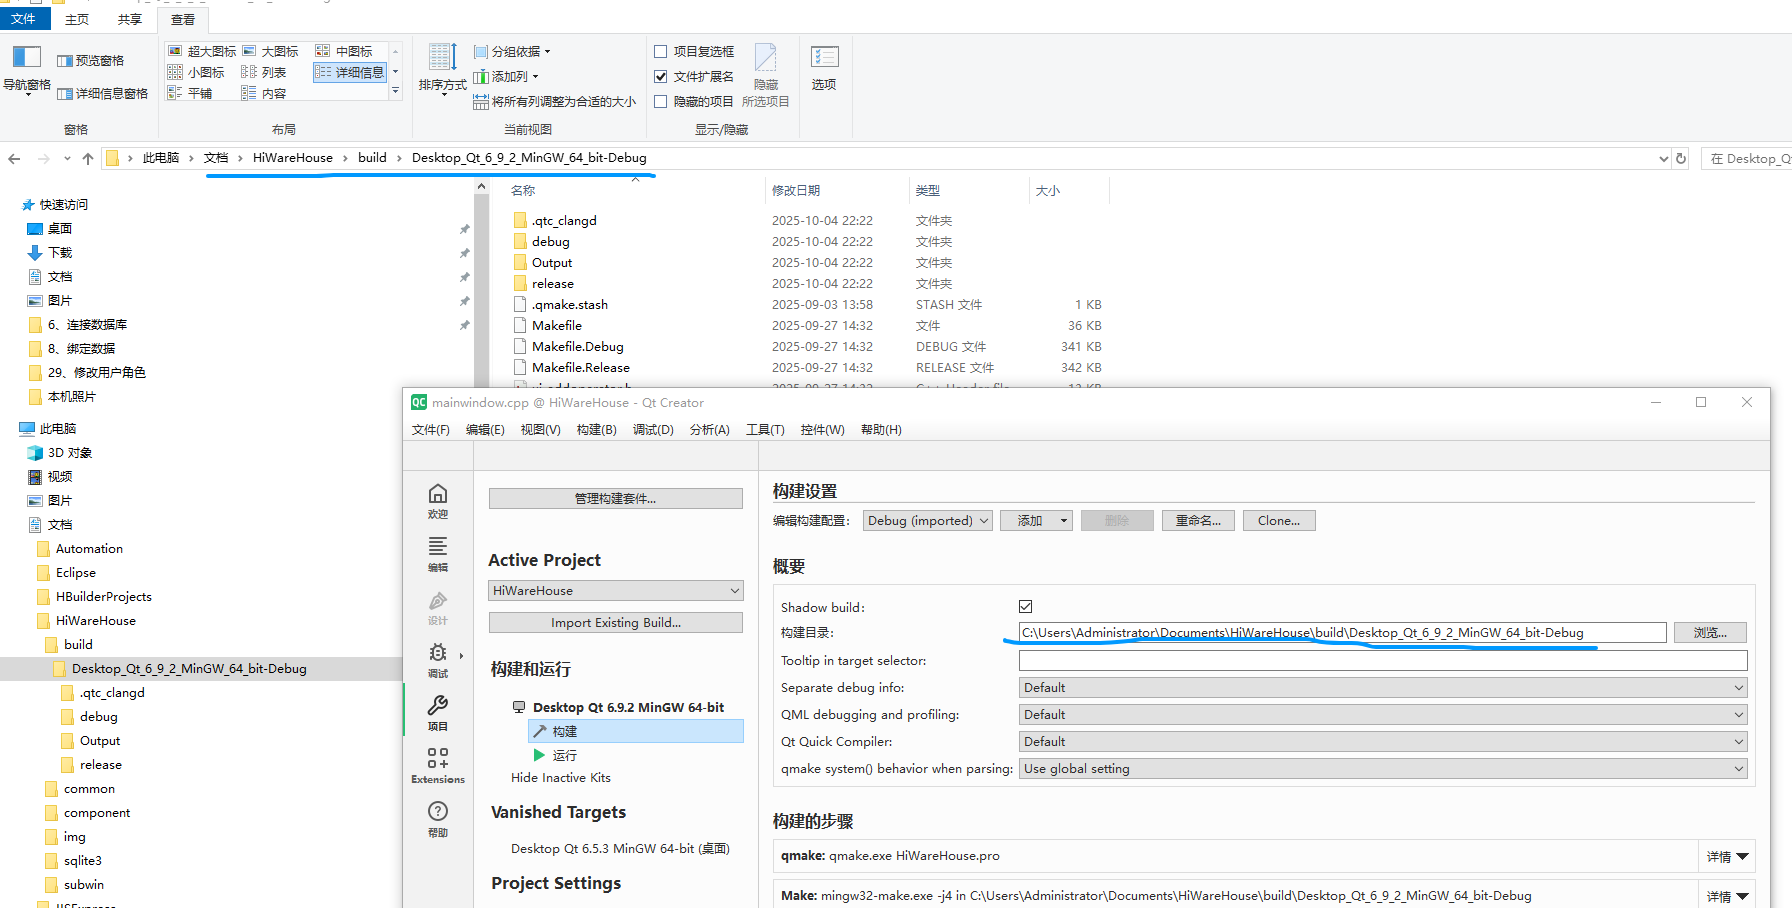Screen dimensions: 1792x908
Task: Open the Active Project HiWareHouse dropdown
Action: click(616, 591)
